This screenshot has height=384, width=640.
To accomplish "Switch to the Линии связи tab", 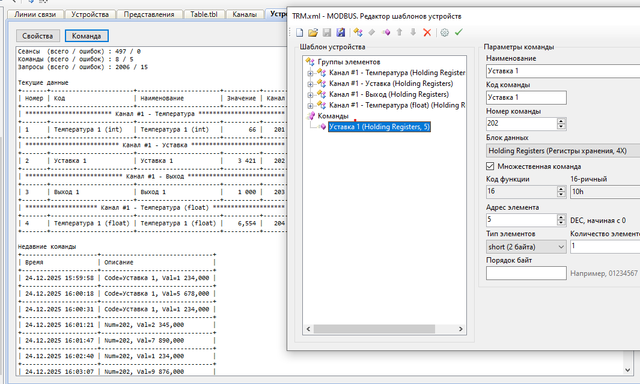I will pyautogui.click(x=35, y=14).
